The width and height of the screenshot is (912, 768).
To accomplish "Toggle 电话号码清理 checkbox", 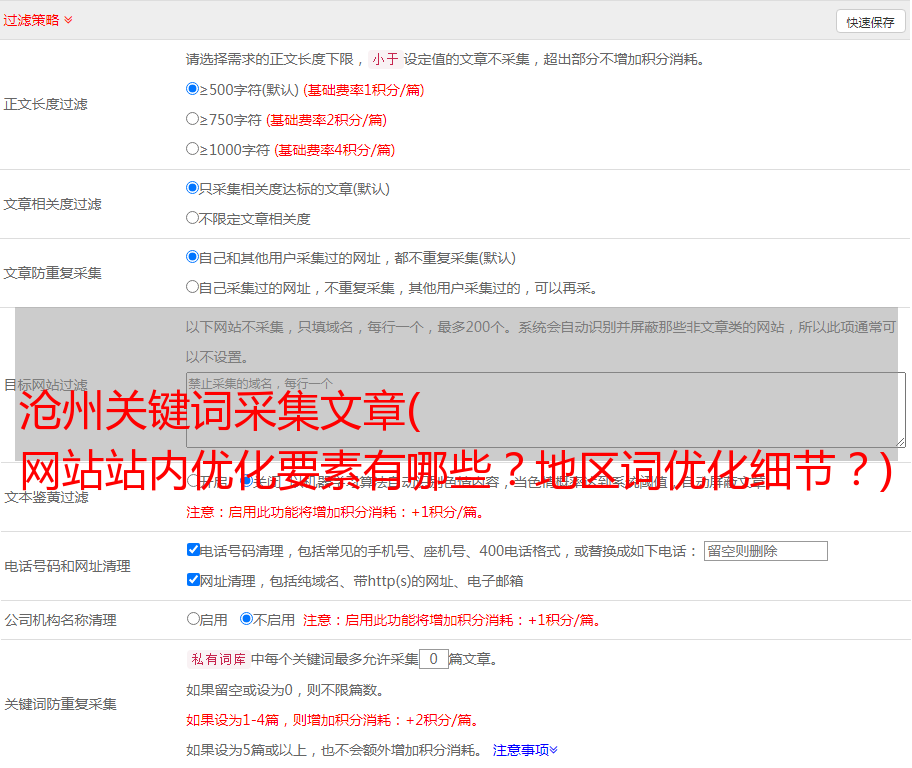I will (x=193, y=550).
